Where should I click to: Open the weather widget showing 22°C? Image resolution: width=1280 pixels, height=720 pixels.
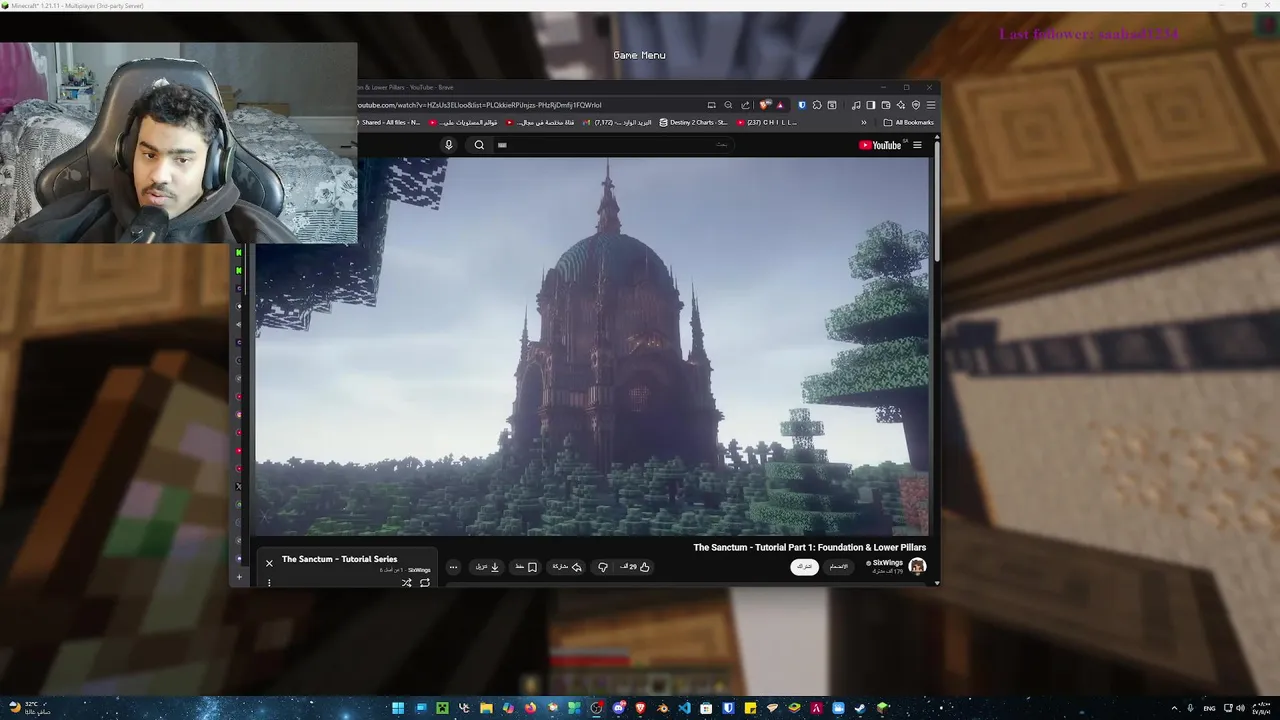(x=30, y=707)
